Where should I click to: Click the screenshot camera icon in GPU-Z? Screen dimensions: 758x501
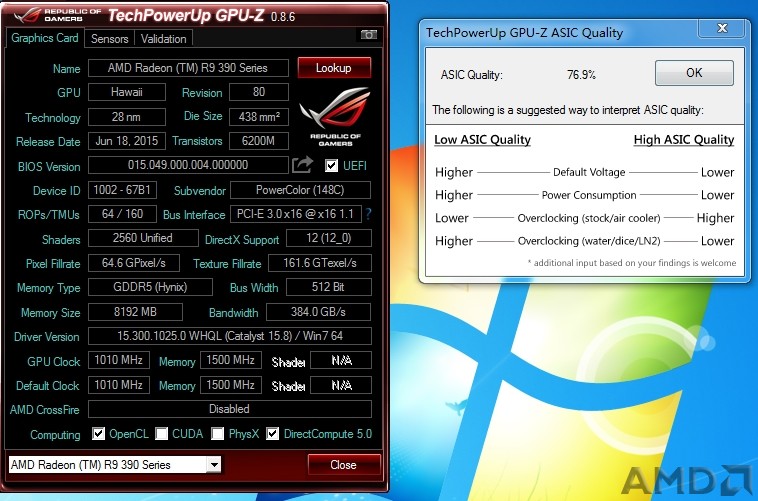click(x=369, y=35)
